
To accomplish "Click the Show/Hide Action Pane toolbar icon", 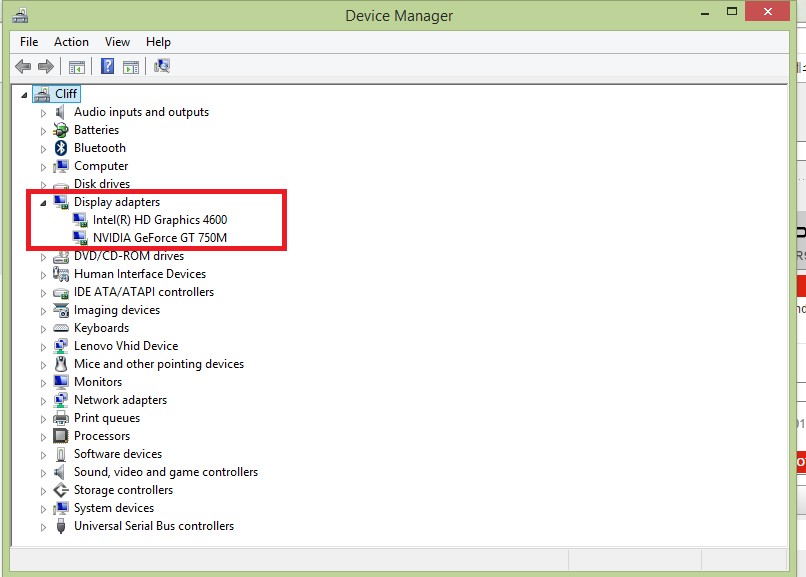I will click(x=131, y=67).
